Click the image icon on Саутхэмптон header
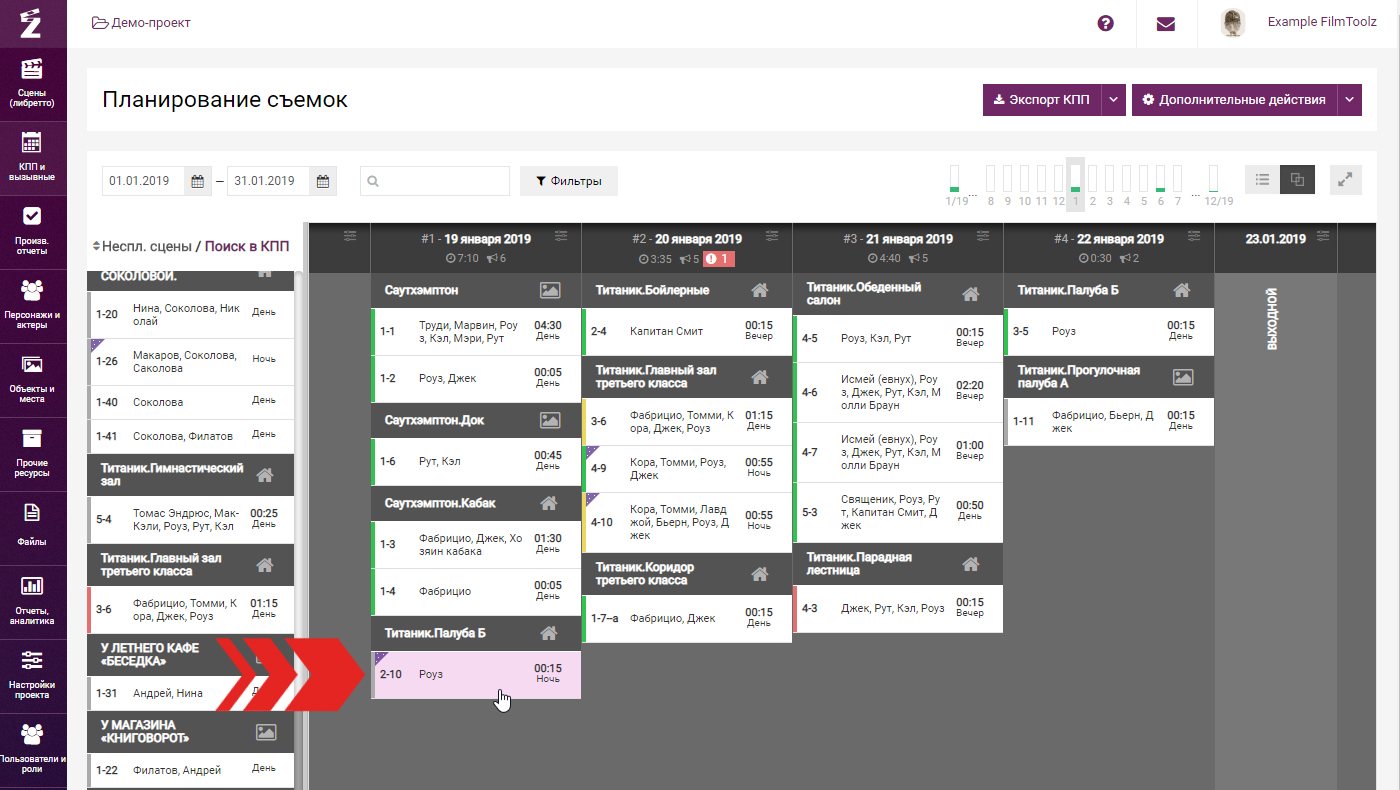 [x=549, y=290]
